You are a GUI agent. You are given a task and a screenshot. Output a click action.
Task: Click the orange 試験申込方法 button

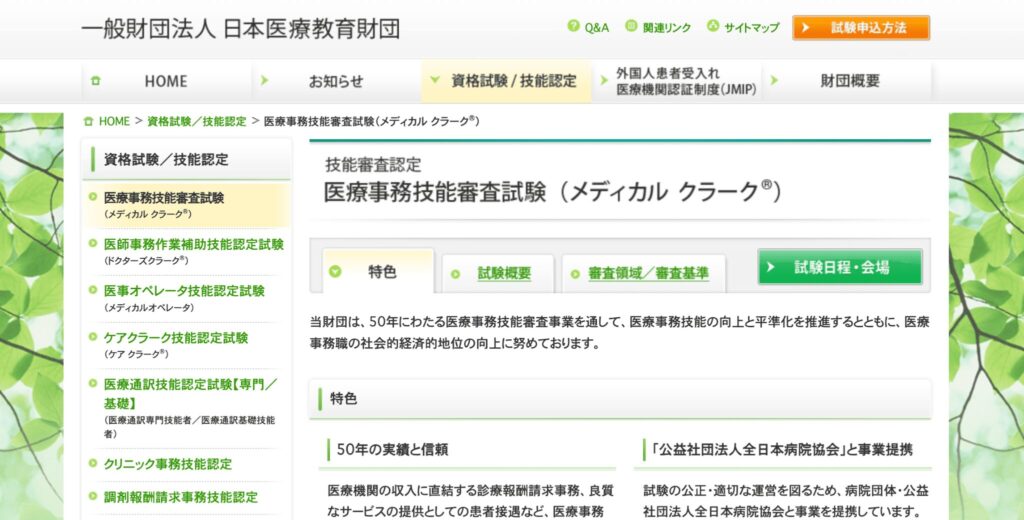coord(861,28)
